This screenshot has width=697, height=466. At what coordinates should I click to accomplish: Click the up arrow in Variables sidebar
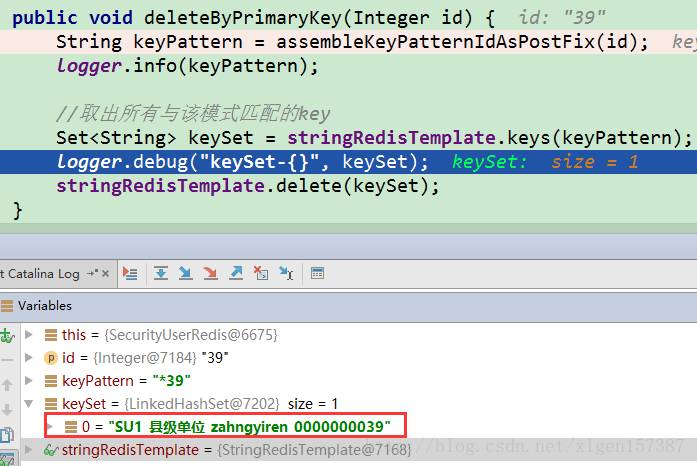coord(7,385)
